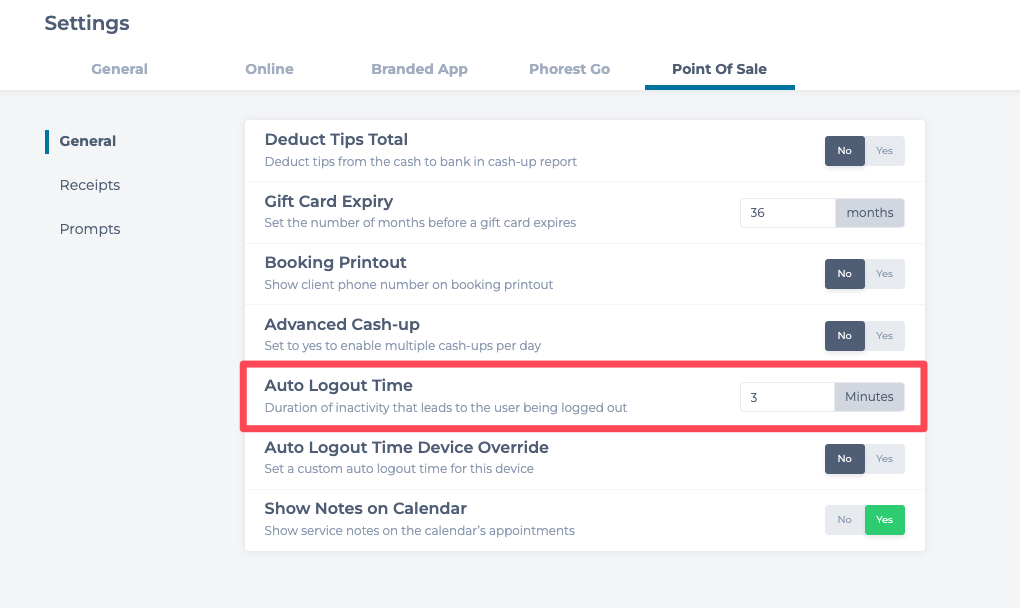Select the Point Of Sale tab
The width and height of the screenshot is (1020, 608).
pyautogui.click(x=719, y=69)
